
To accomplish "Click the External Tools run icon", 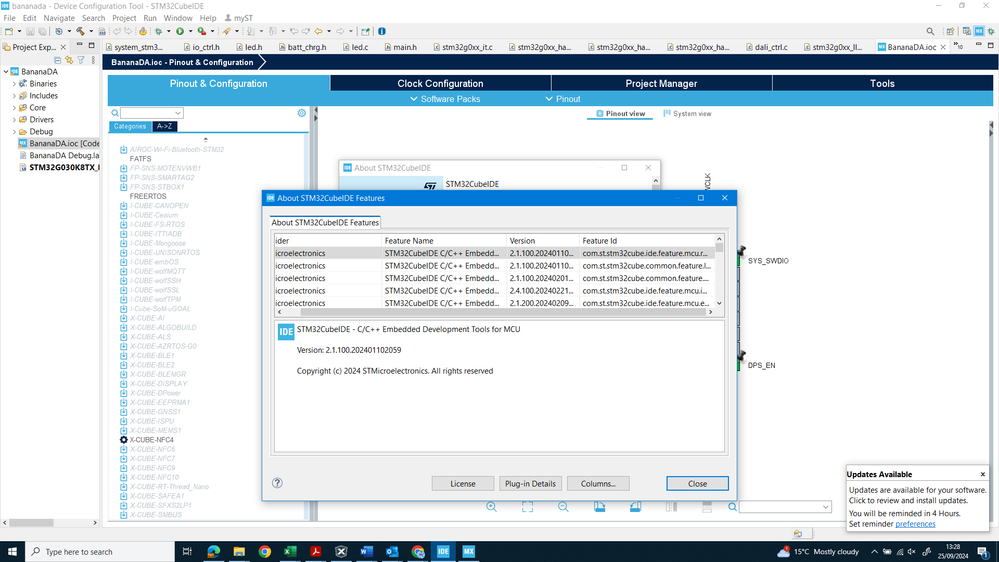I will pos(202,31).
